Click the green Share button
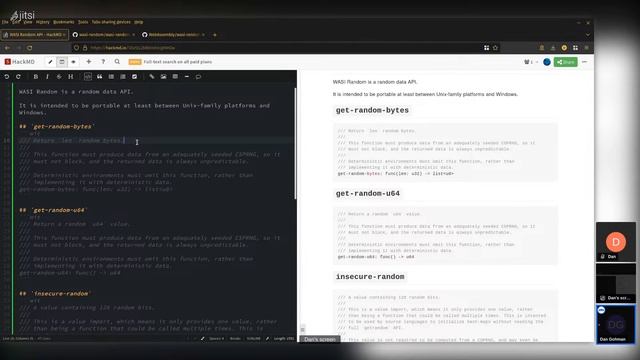The width and height of the screenshot is (640, 360). (x=565, y=62)
